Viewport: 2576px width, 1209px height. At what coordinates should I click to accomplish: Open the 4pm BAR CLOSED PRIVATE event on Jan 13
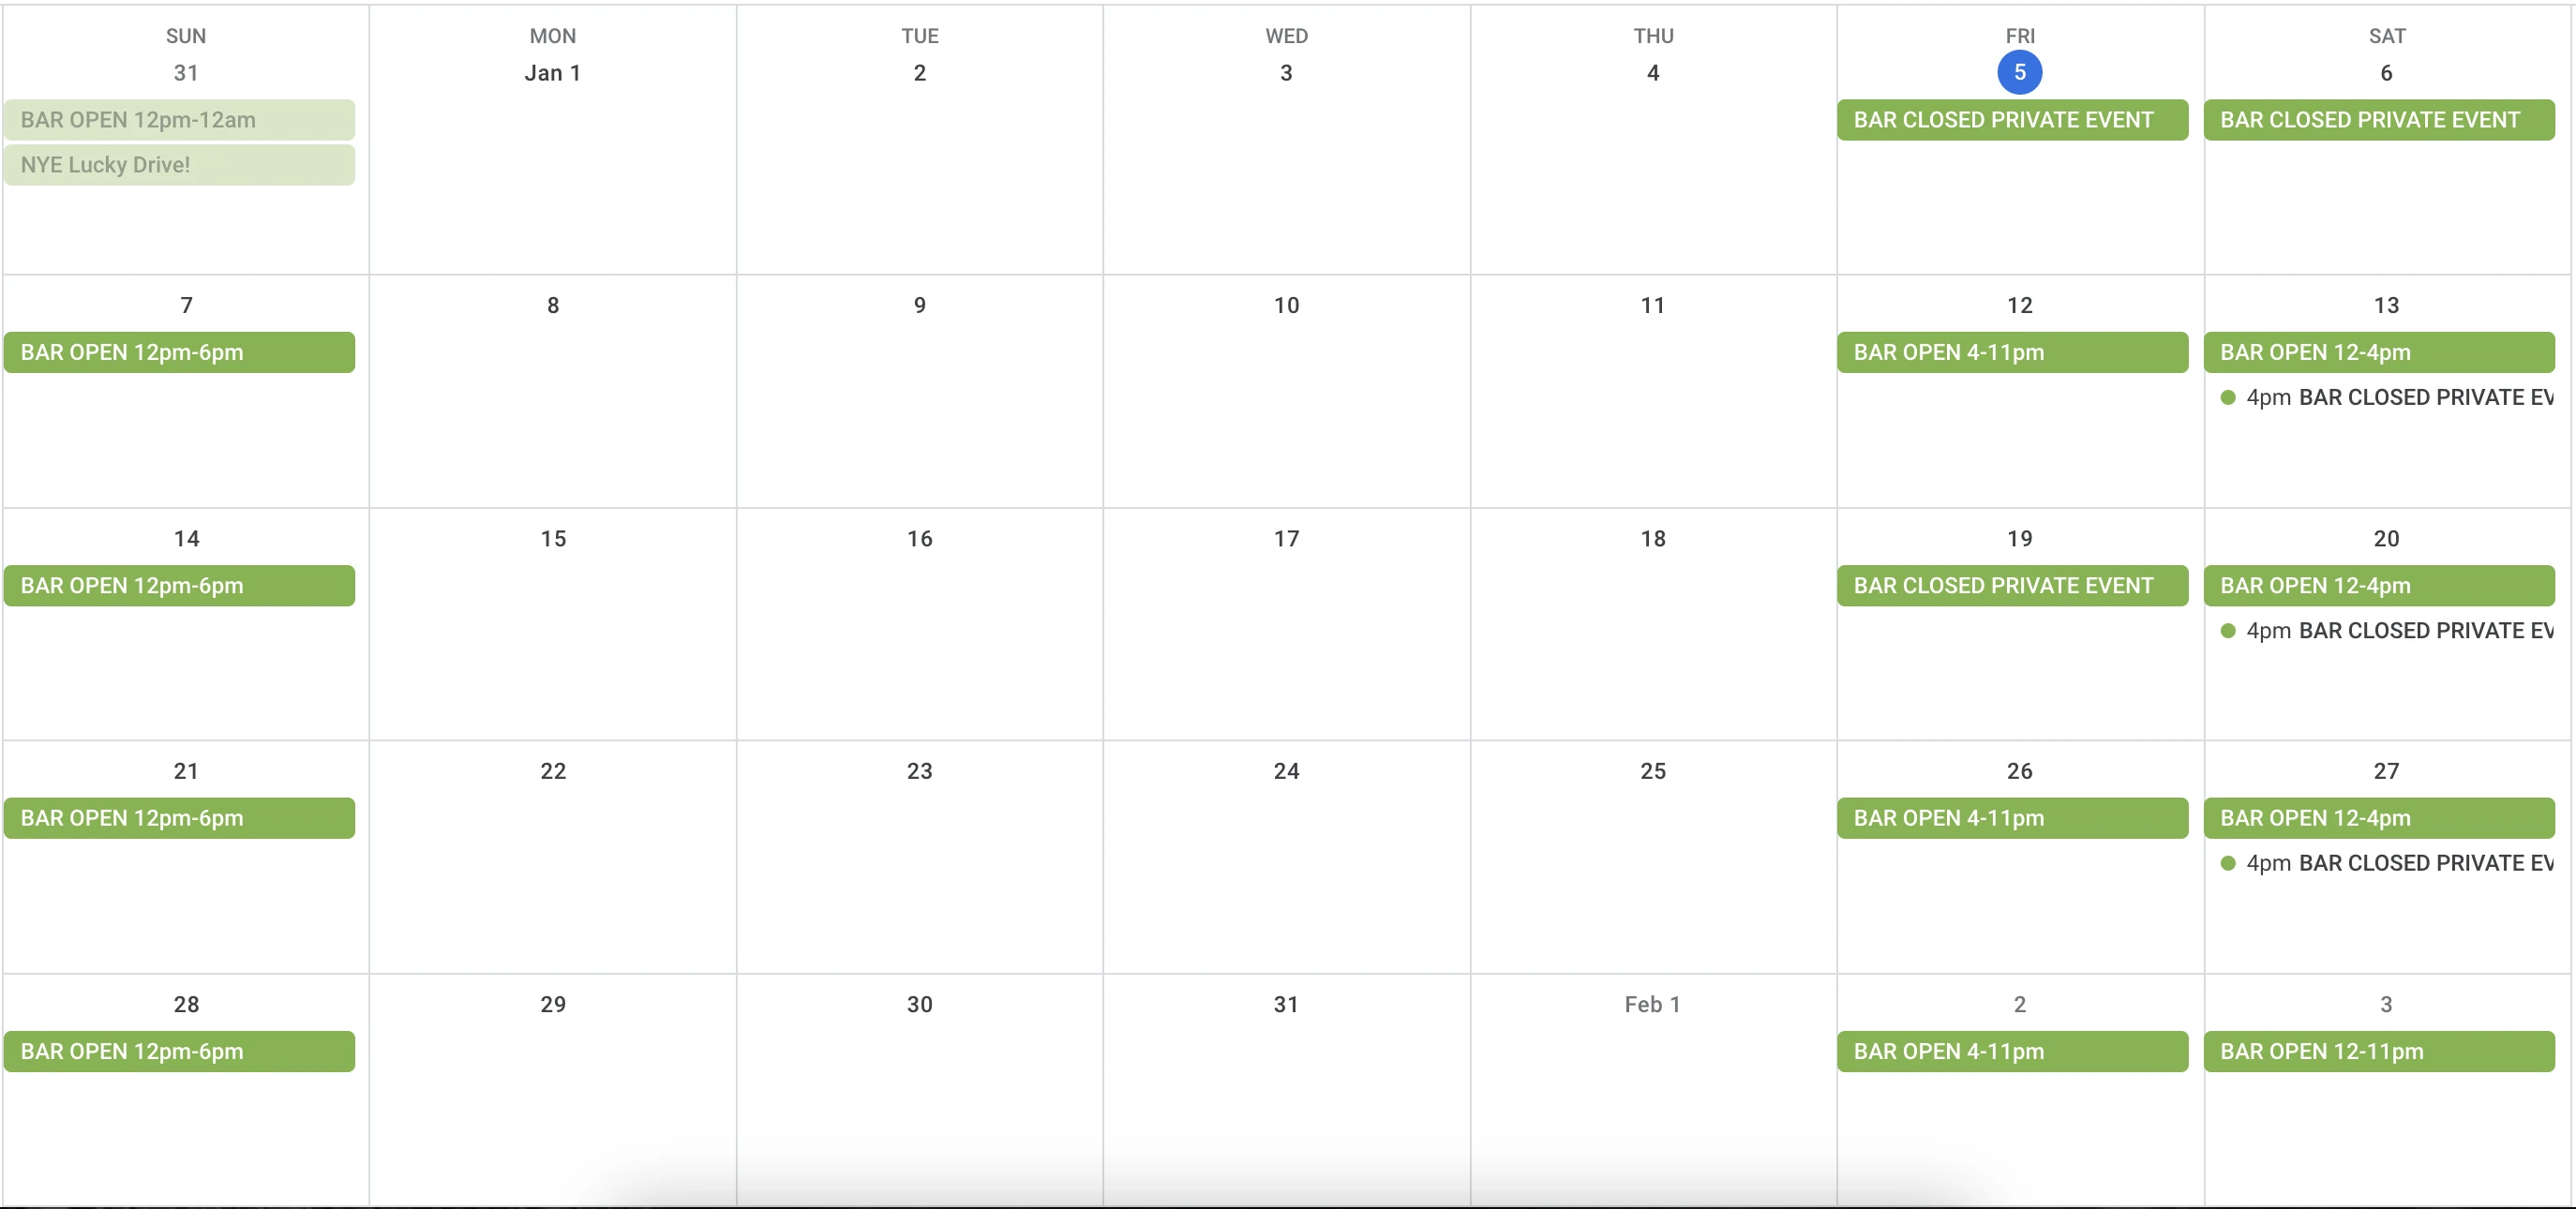2390,397
